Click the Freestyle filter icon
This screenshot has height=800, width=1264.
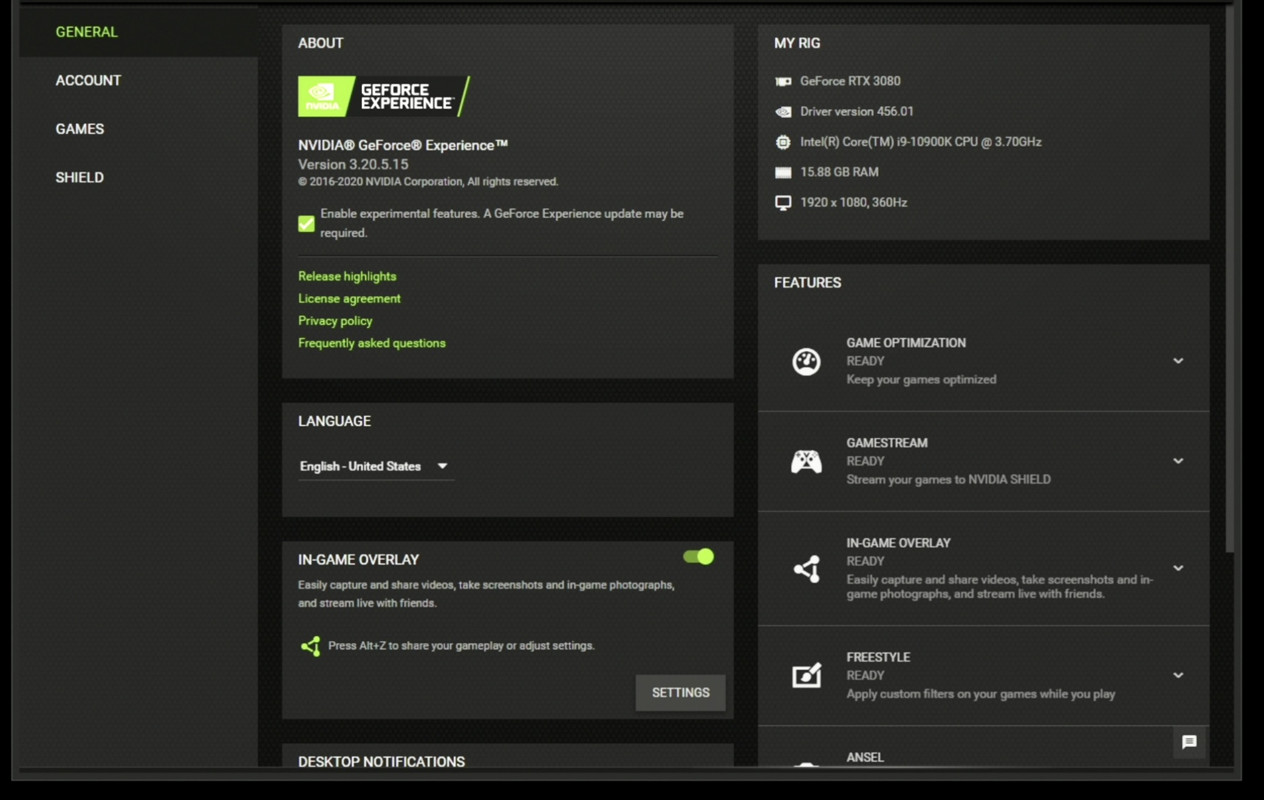[x=806, y=676]
